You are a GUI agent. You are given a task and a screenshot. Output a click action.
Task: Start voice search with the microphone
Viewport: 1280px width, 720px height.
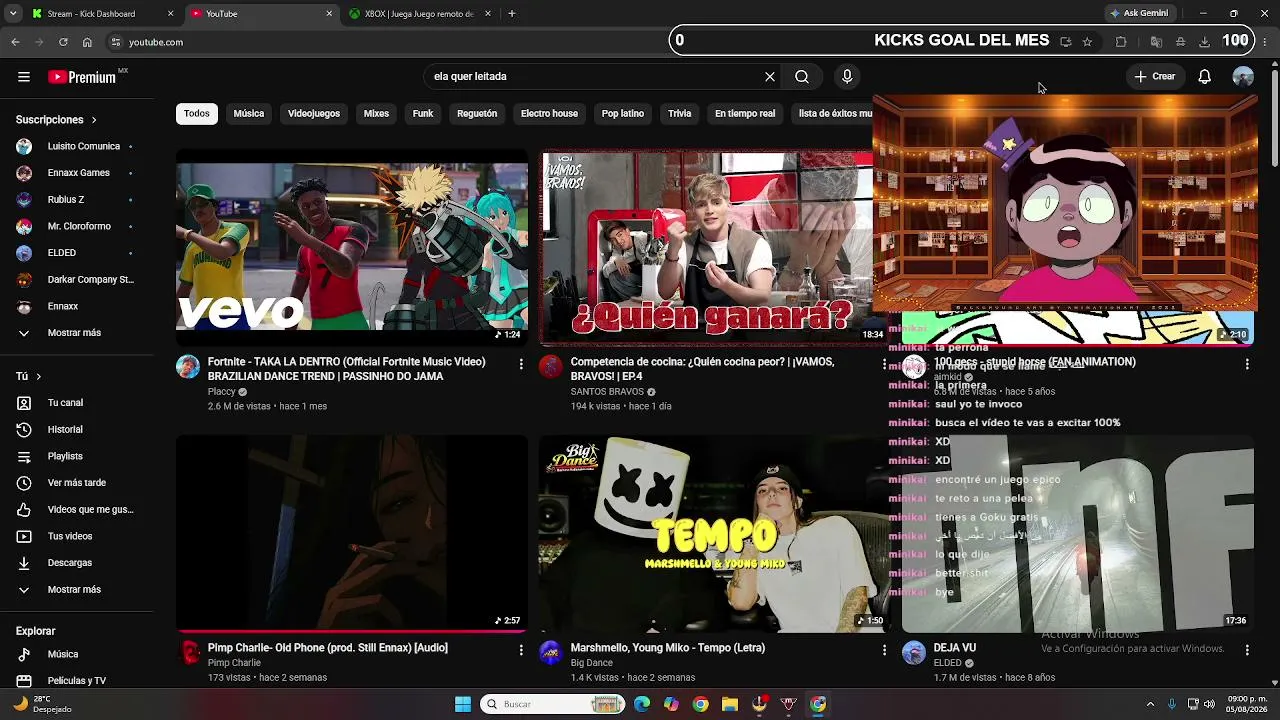(x=847, y=77)
